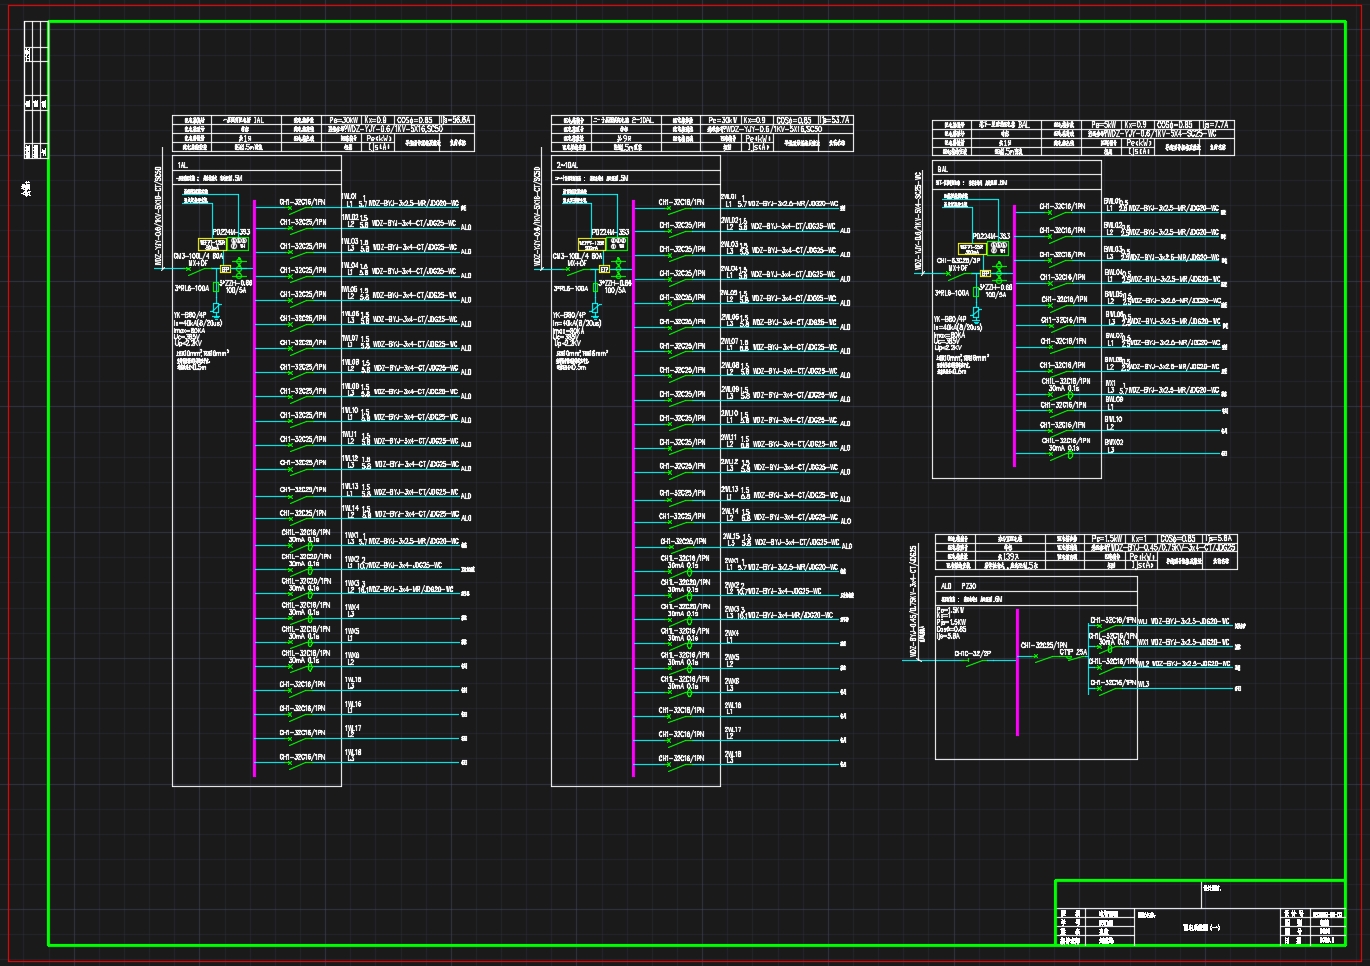
Task: Click the 'Kx=0.9' value in 2-10AL header table
Action: point(756,120)
